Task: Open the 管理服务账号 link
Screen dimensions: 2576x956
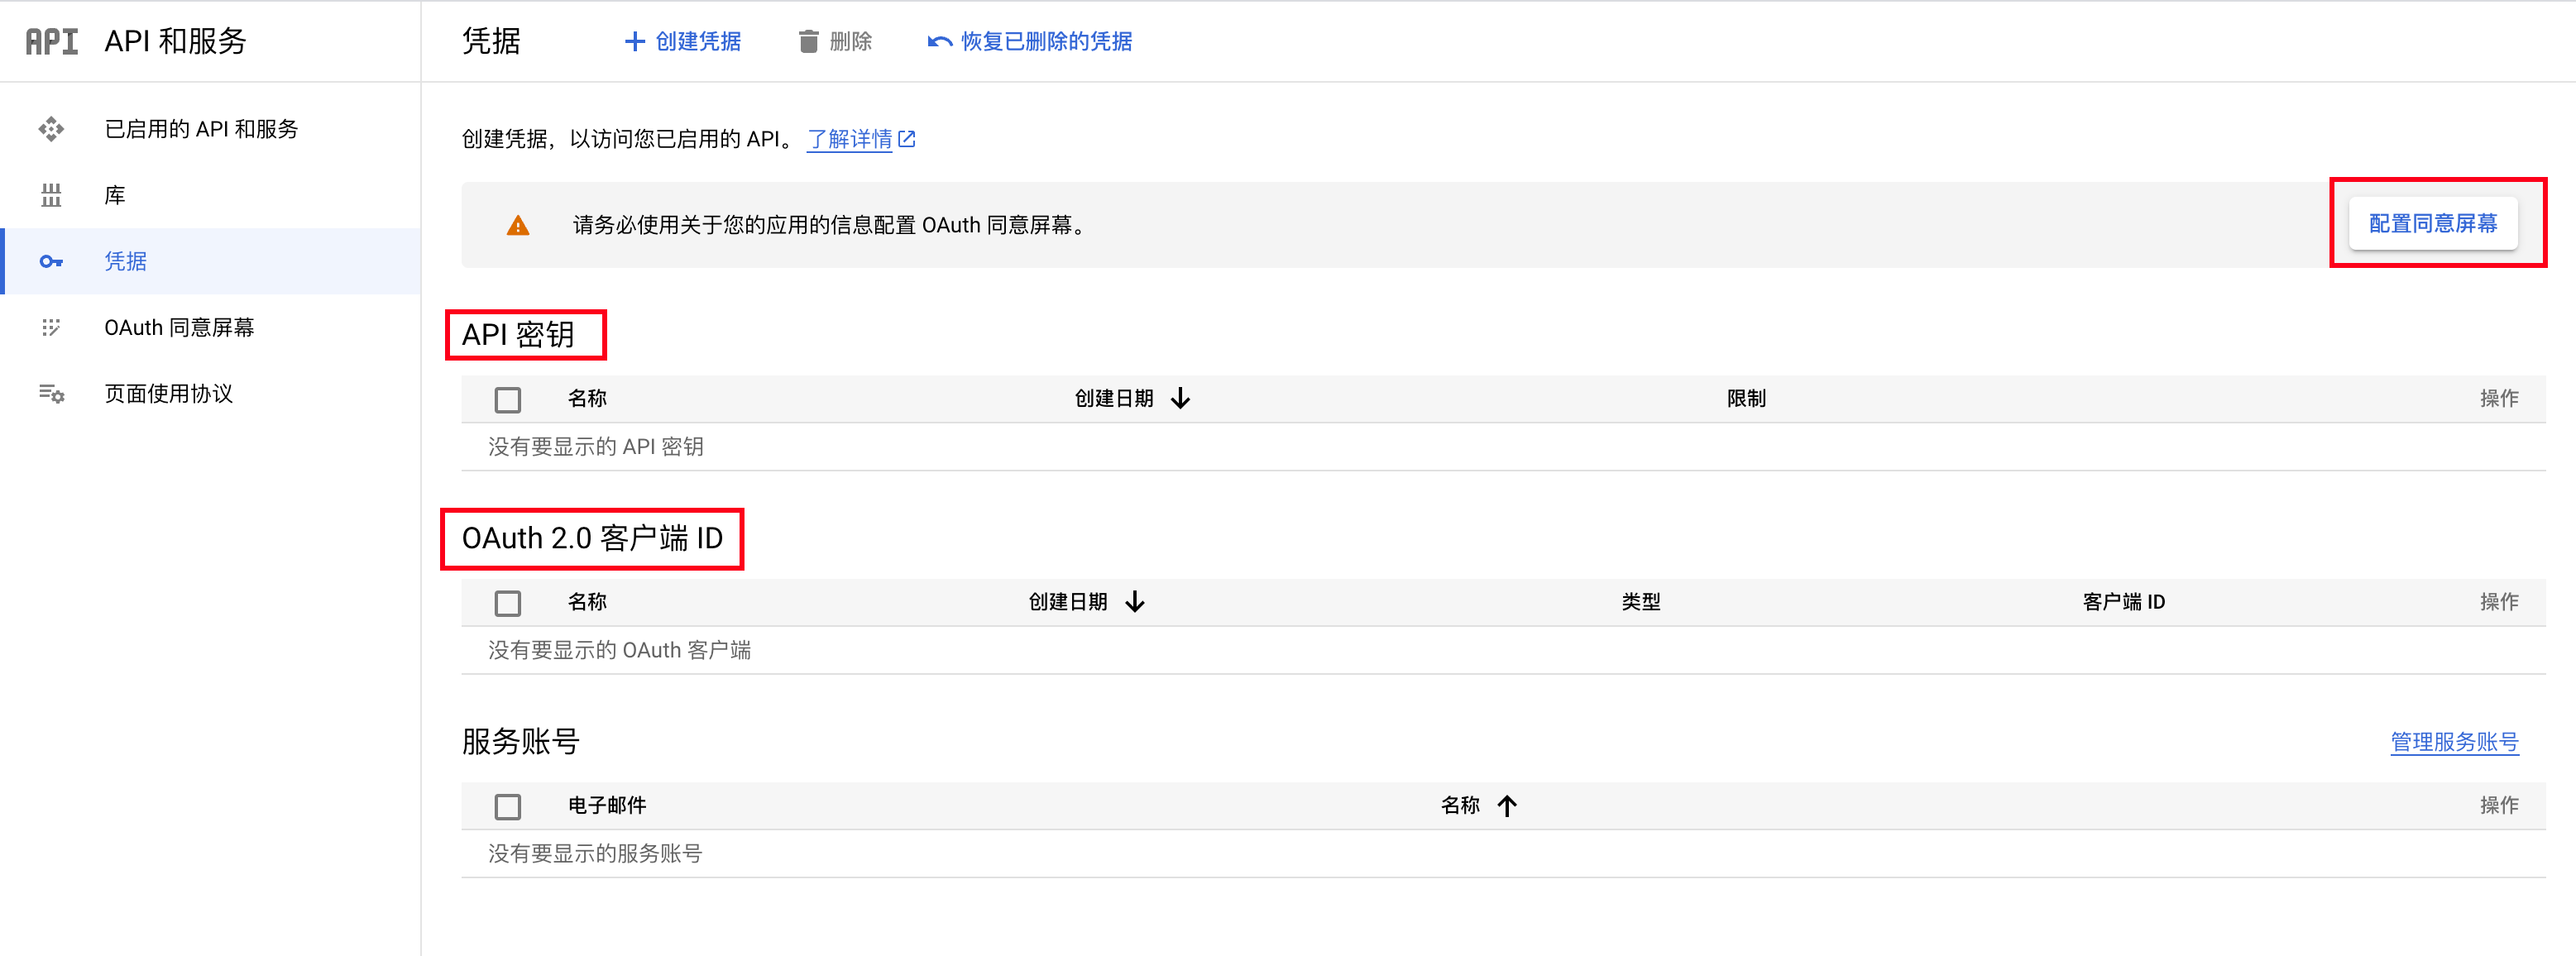Action: coord(2455,742)
